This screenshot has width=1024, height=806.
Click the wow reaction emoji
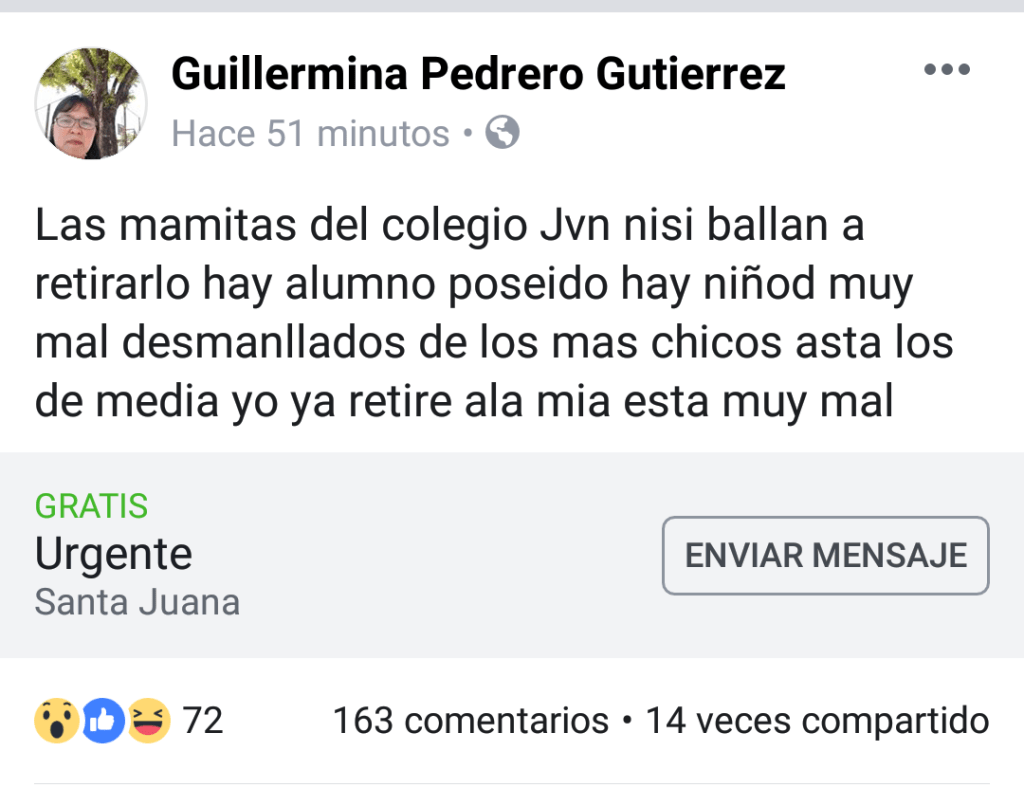(56, 721)
